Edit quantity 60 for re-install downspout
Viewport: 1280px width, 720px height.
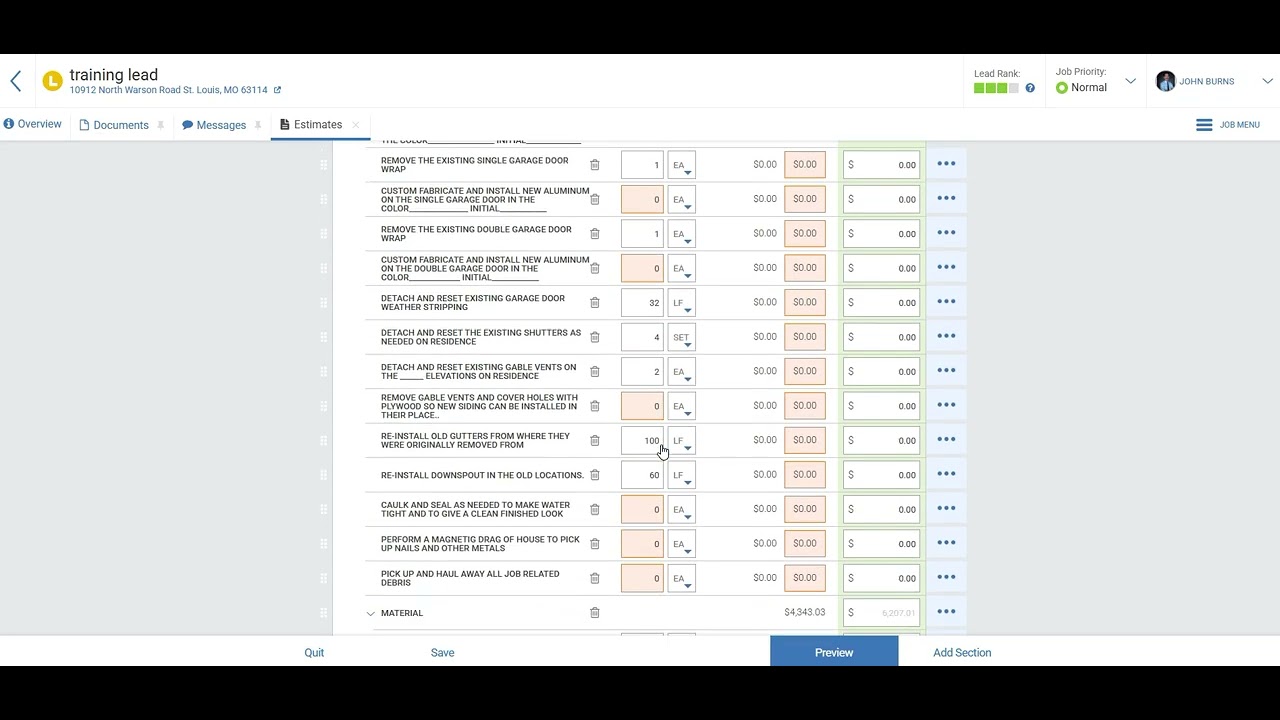[x=642, y=475]
